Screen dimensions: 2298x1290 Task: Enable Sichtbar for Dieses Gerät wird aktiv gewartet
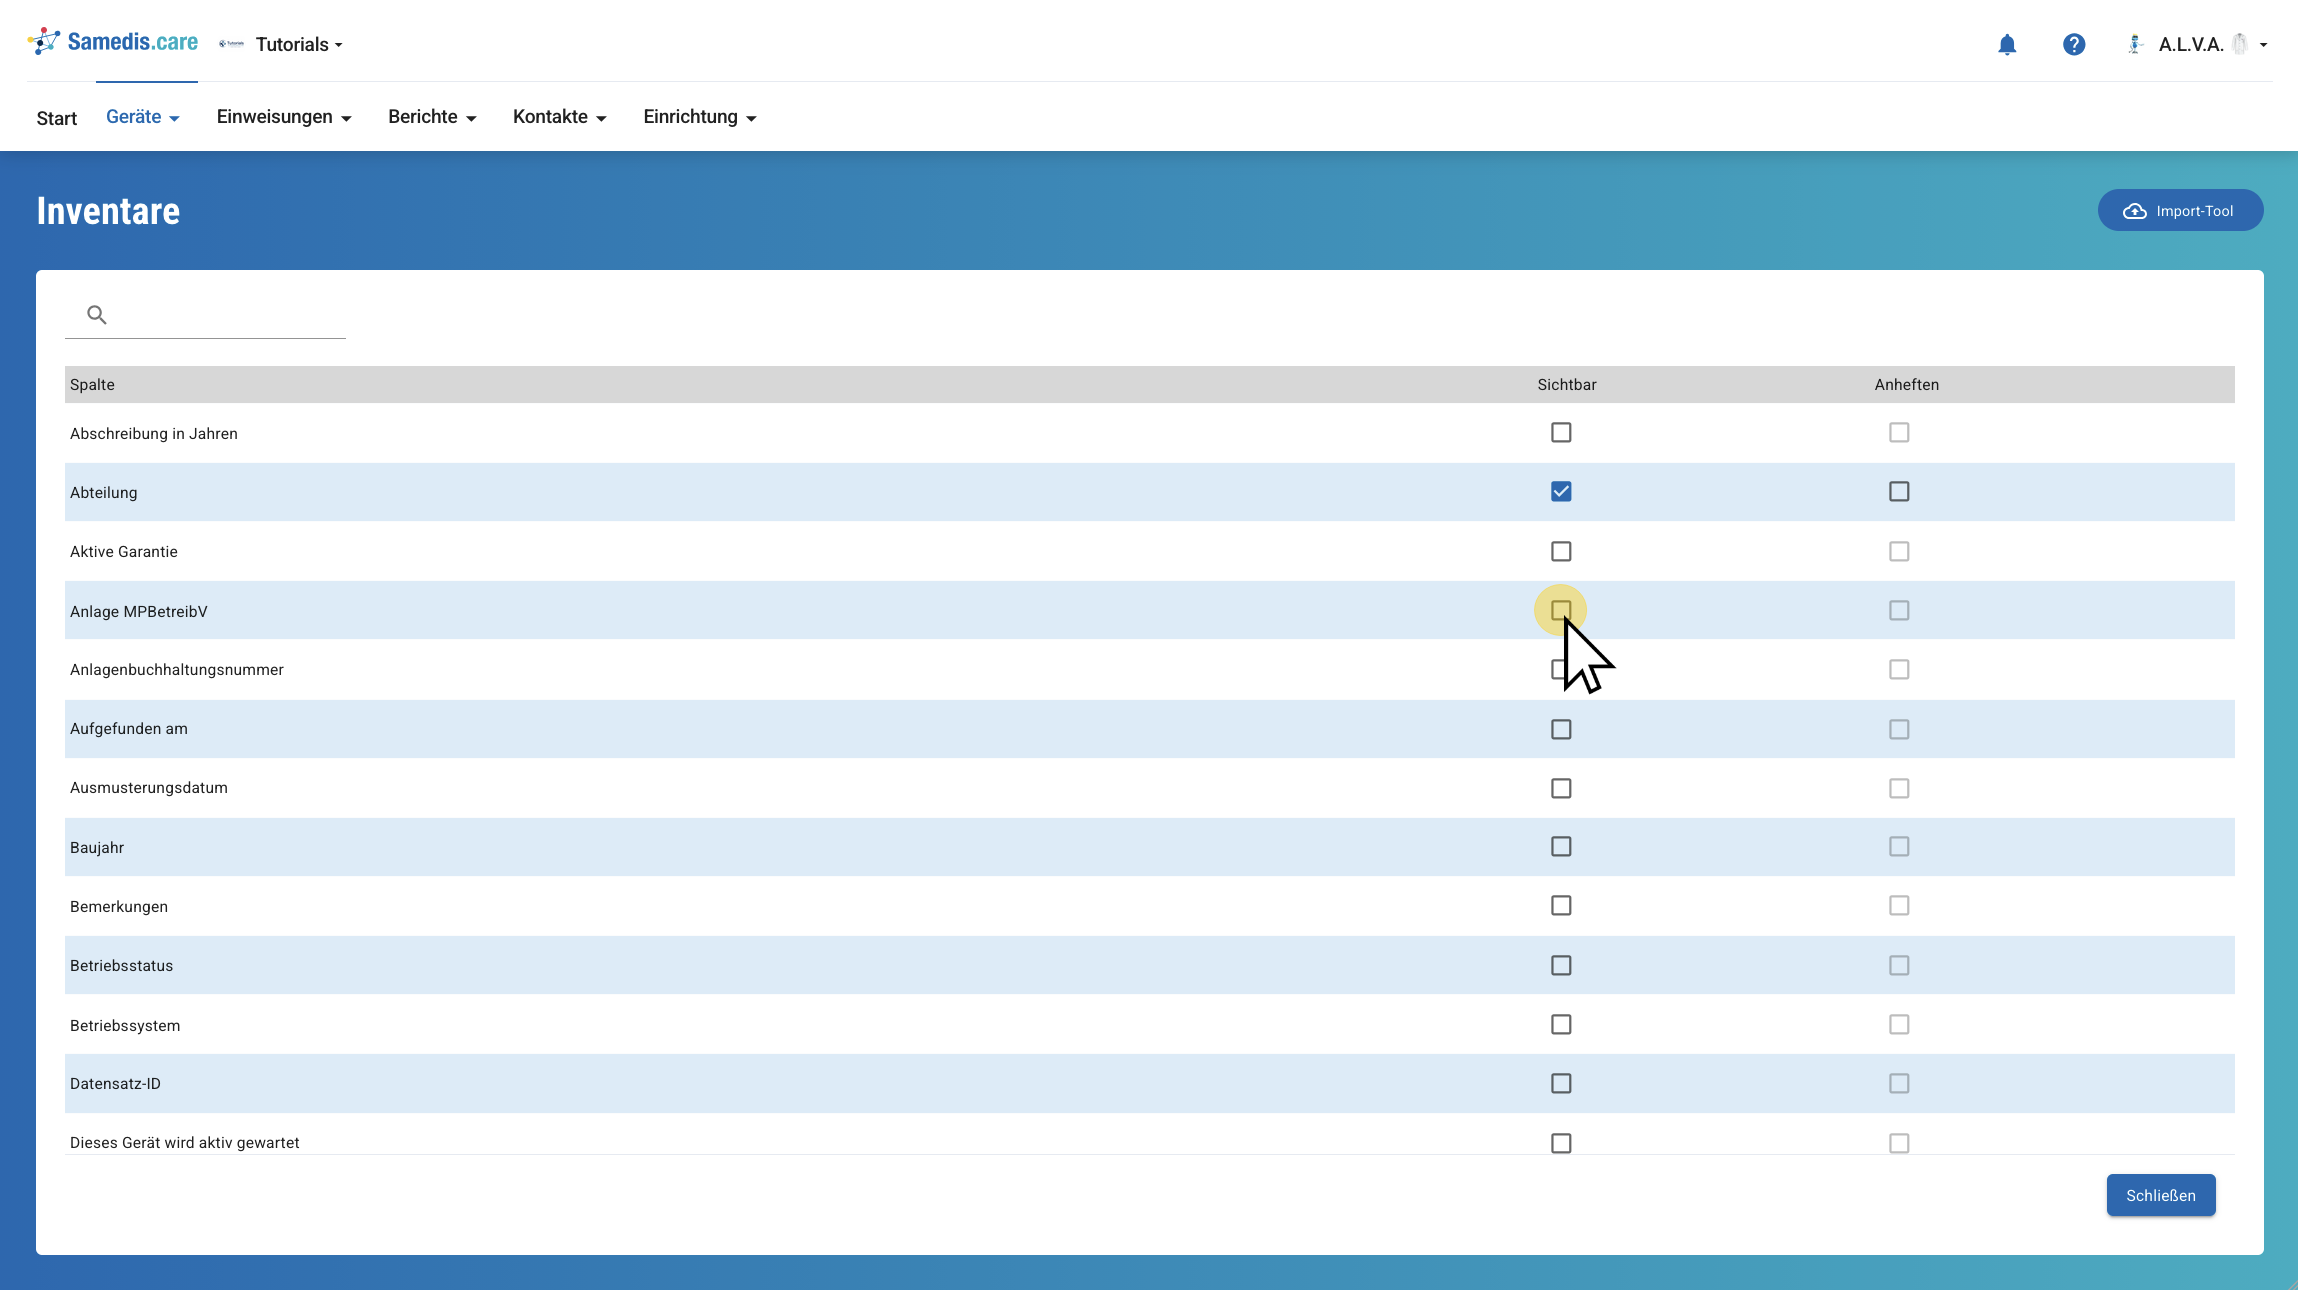coord(1560,1143)
